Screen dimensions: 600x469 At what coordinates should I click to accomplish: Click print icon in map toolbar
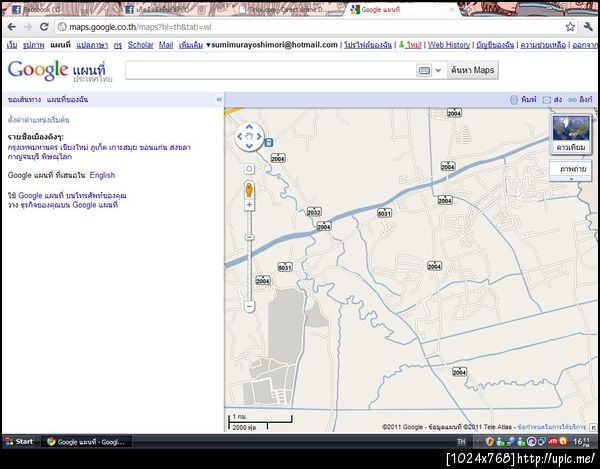click(514, 100)
